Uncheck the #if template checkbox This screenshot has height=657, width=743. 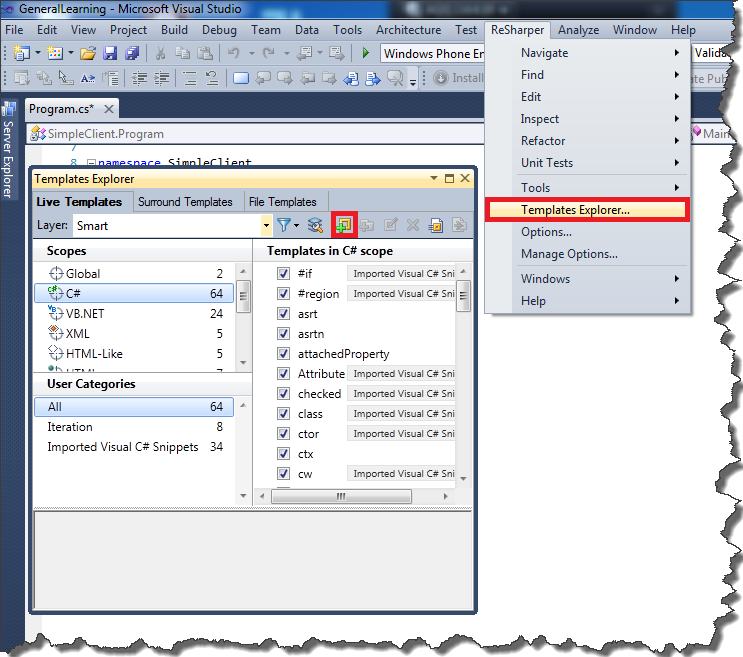point(283,273)
